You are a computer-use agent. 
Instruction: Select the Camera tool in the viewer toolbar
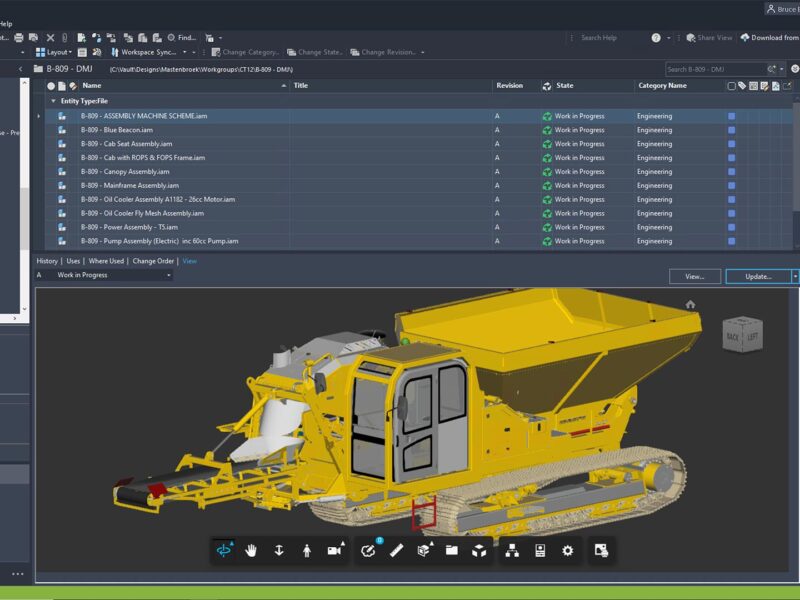tap(334, 550)
